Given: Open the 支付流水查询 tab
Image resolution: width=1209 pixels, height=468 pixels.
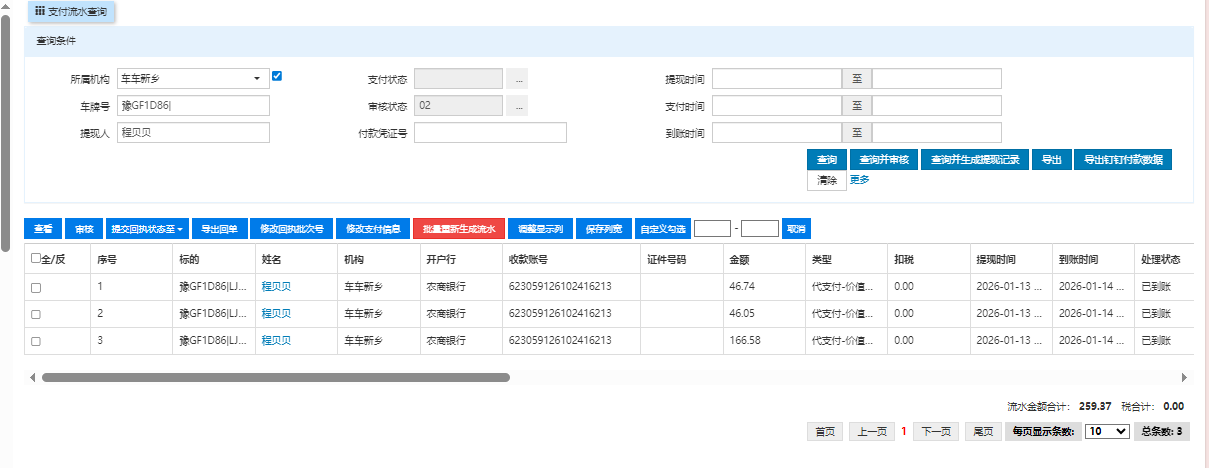Looking at the screenshot, I should pyautogui.click(x=70, y=12).
